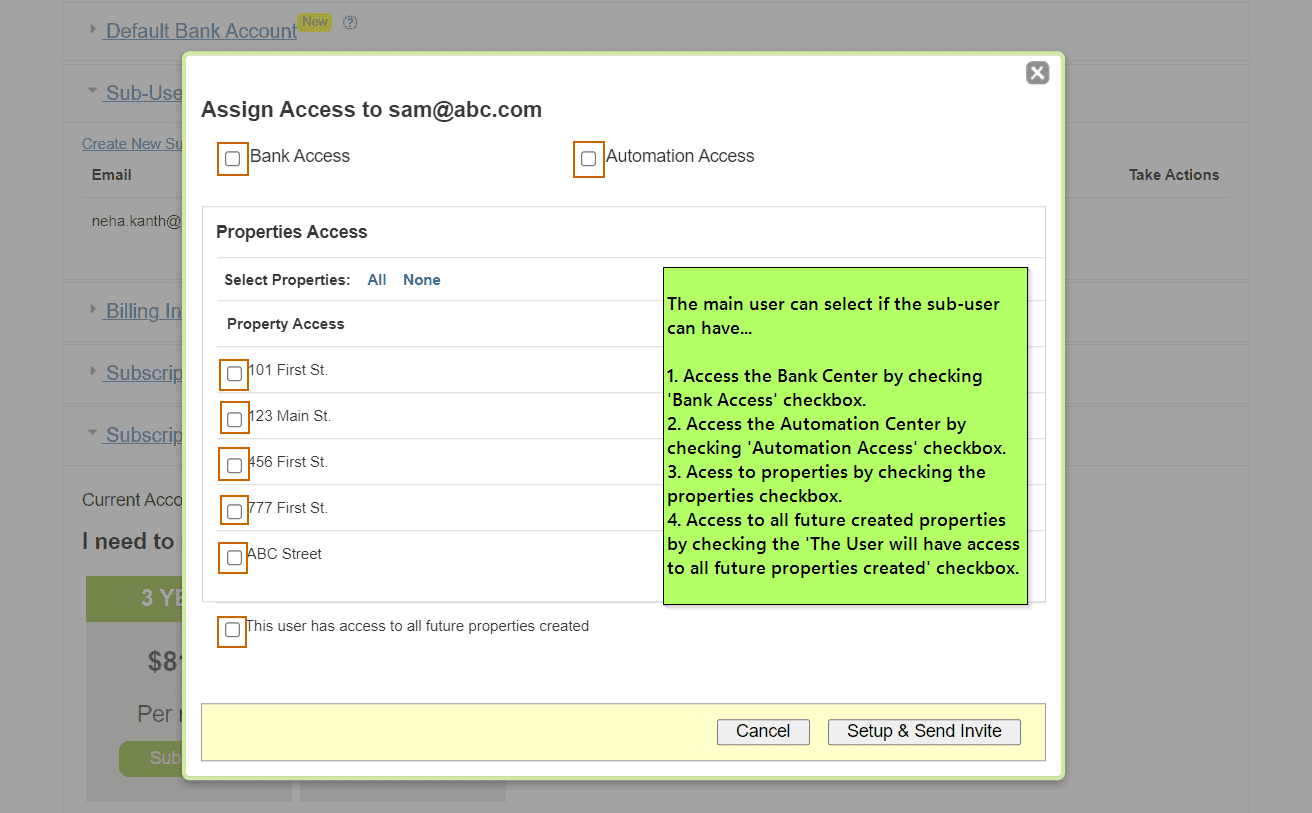Expand the Billing section arrow
This screenshot has height=813, width=1312.
point(93,310)
